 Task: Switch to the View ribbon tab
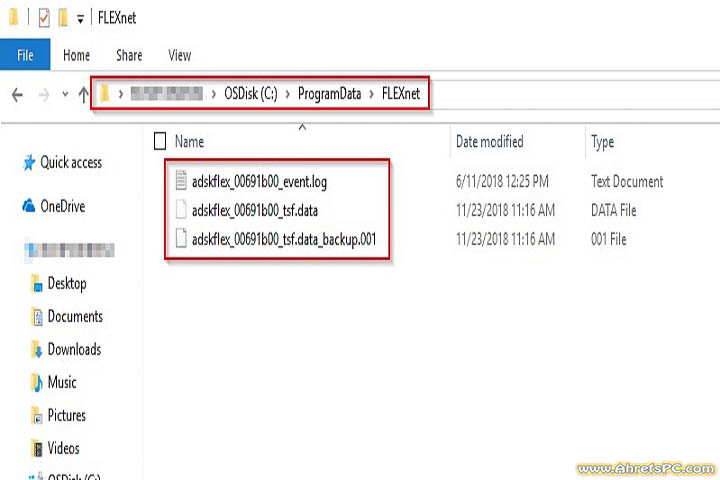(180, 56)
